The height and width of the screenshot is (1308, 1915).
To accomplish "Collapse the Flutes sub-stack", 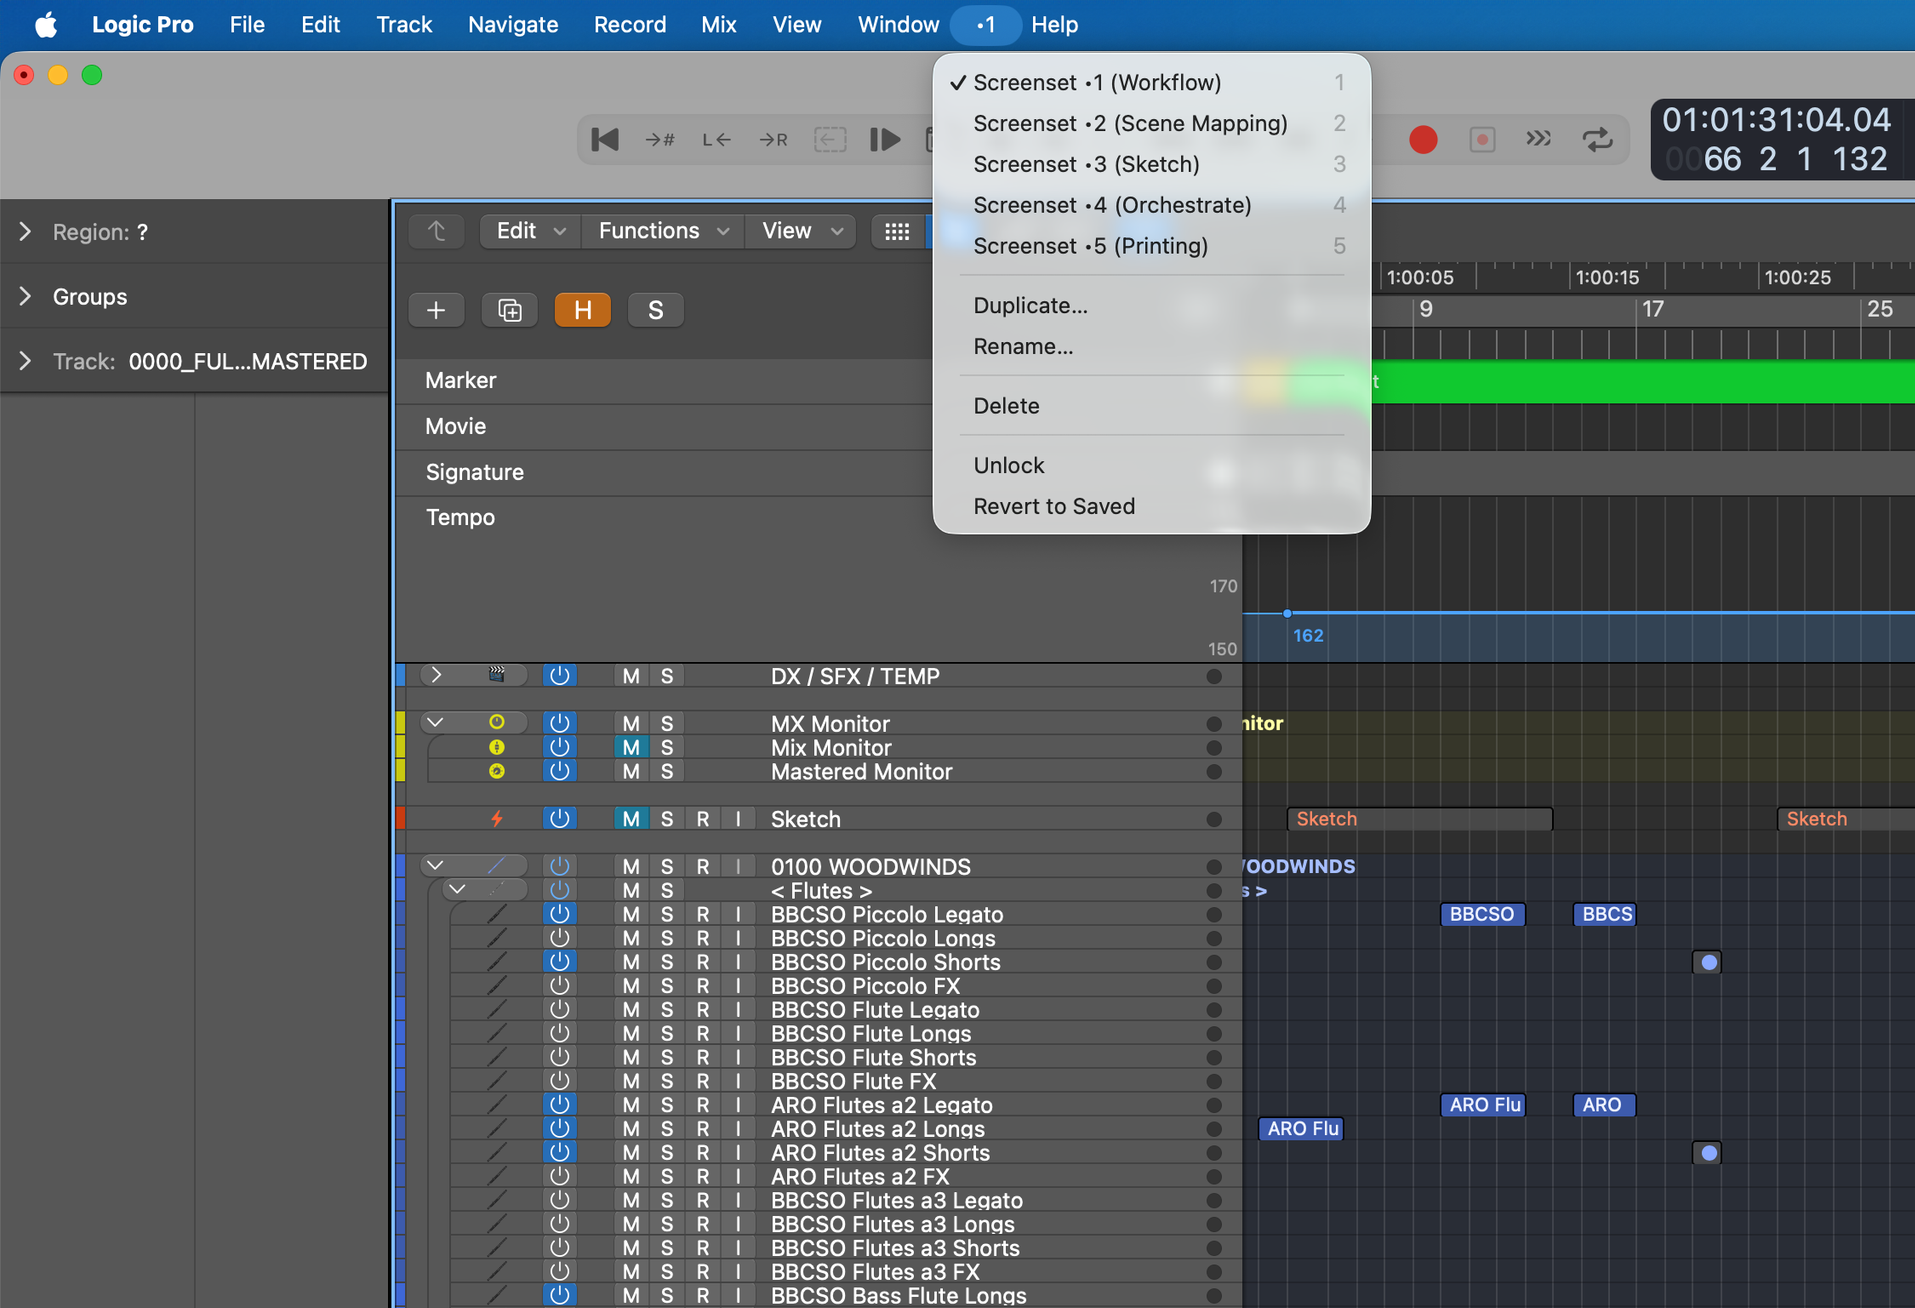I will point(458,889).
